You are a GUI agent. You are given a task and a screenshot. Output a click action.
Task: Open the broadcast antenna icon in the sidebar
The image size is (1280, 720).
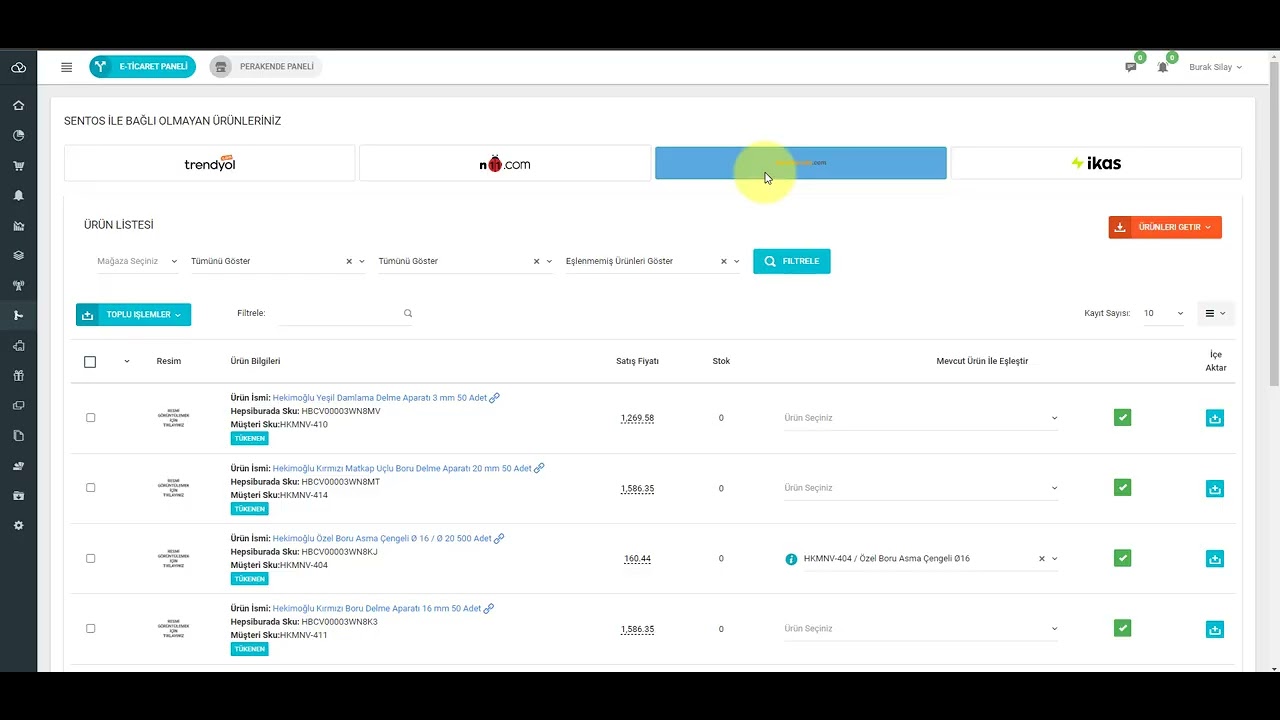pyautogui.click(x=18, y=286)
